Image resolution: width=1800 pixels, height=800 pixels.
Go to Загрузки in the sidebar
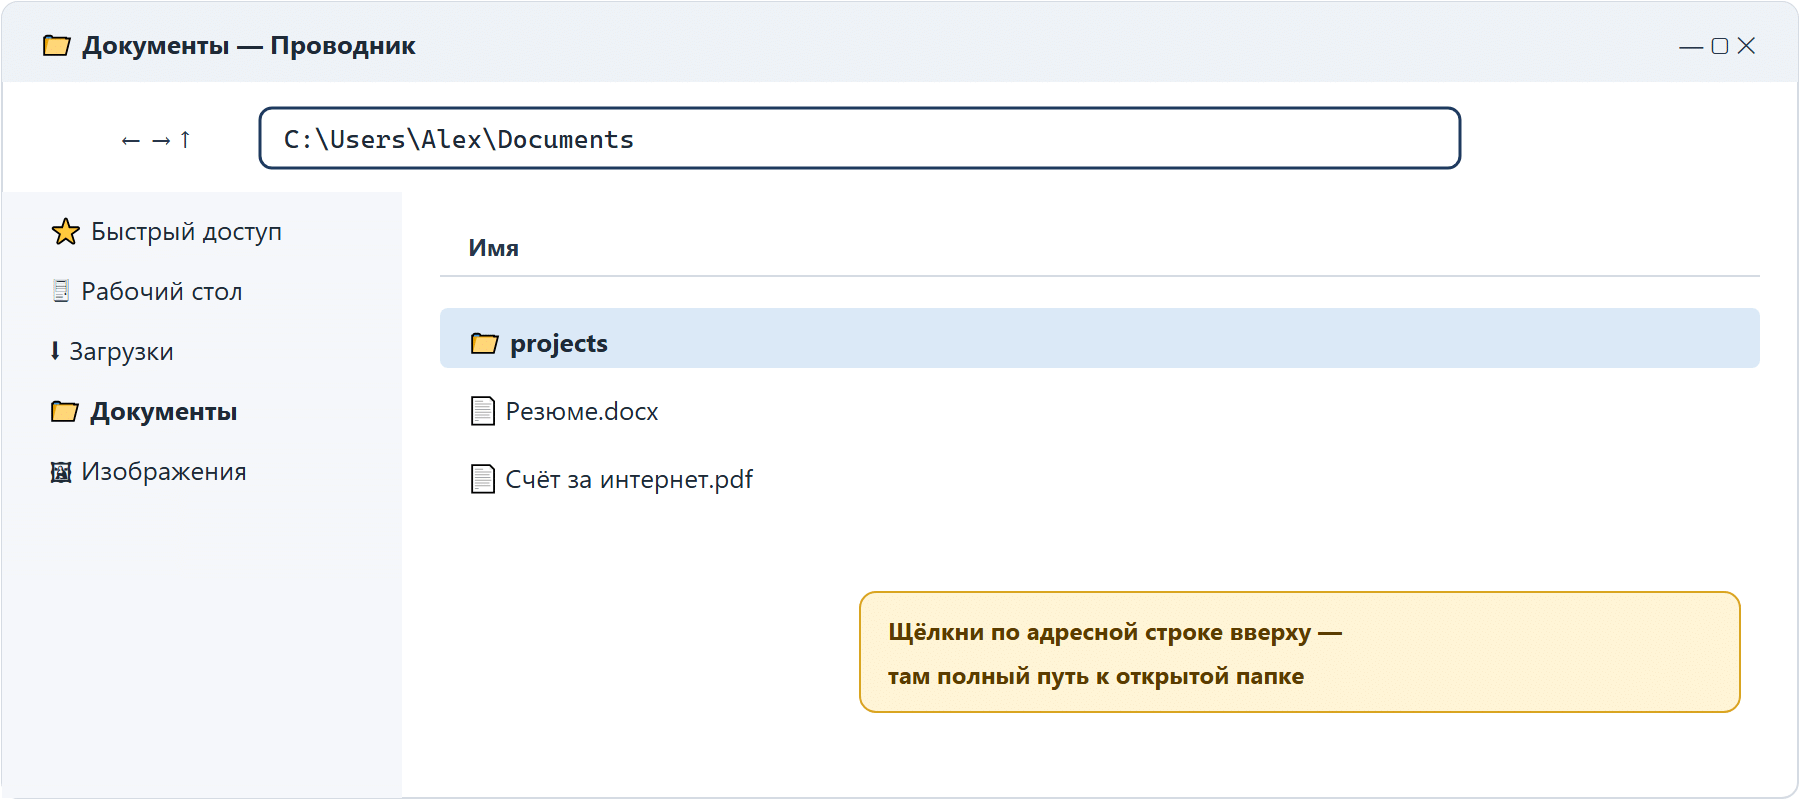(x=121, y=351)
